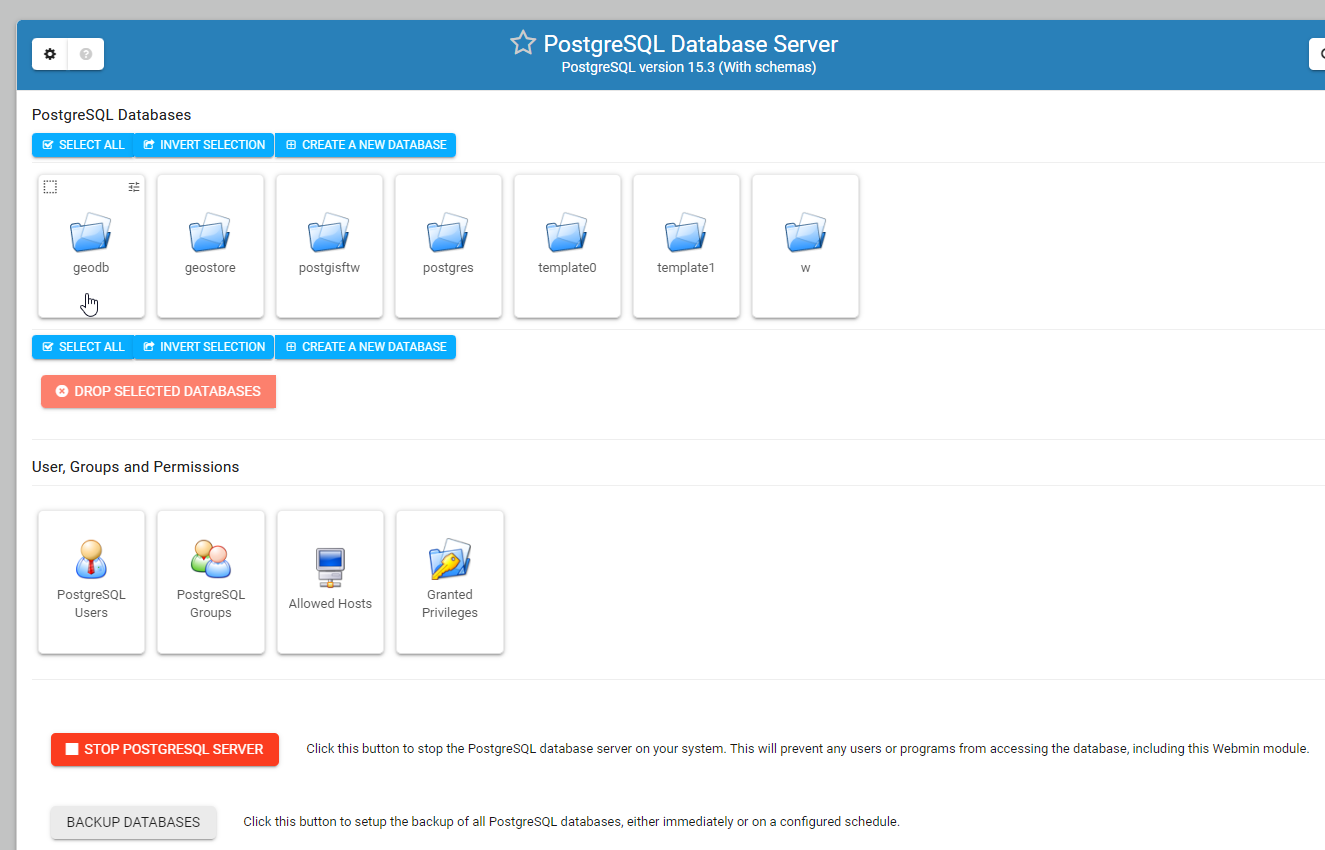Image resolution: width=1325 pixels, height=850 pixels.
Task: Star the PostgreSQL Database Server module as favorite
Action: pos(522,43)
